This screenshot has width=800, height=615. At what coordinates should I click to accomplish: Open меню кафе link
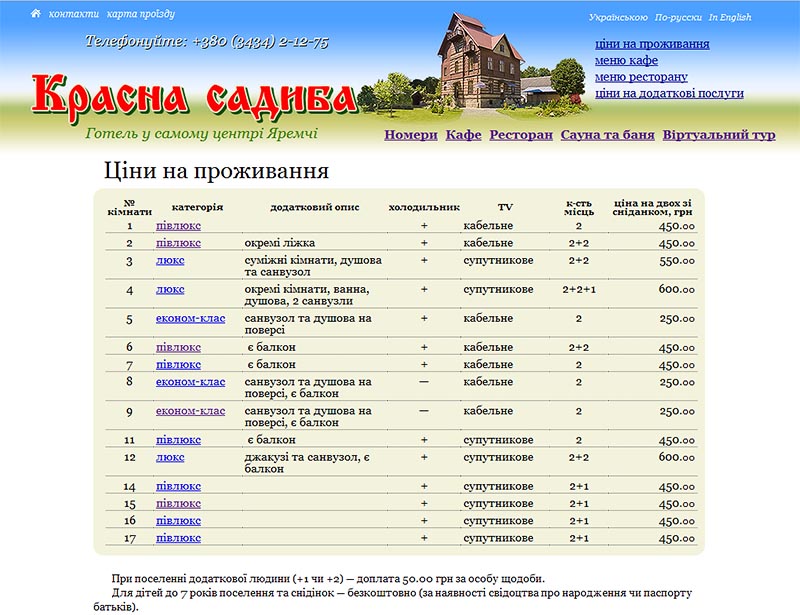click(626, 60)
